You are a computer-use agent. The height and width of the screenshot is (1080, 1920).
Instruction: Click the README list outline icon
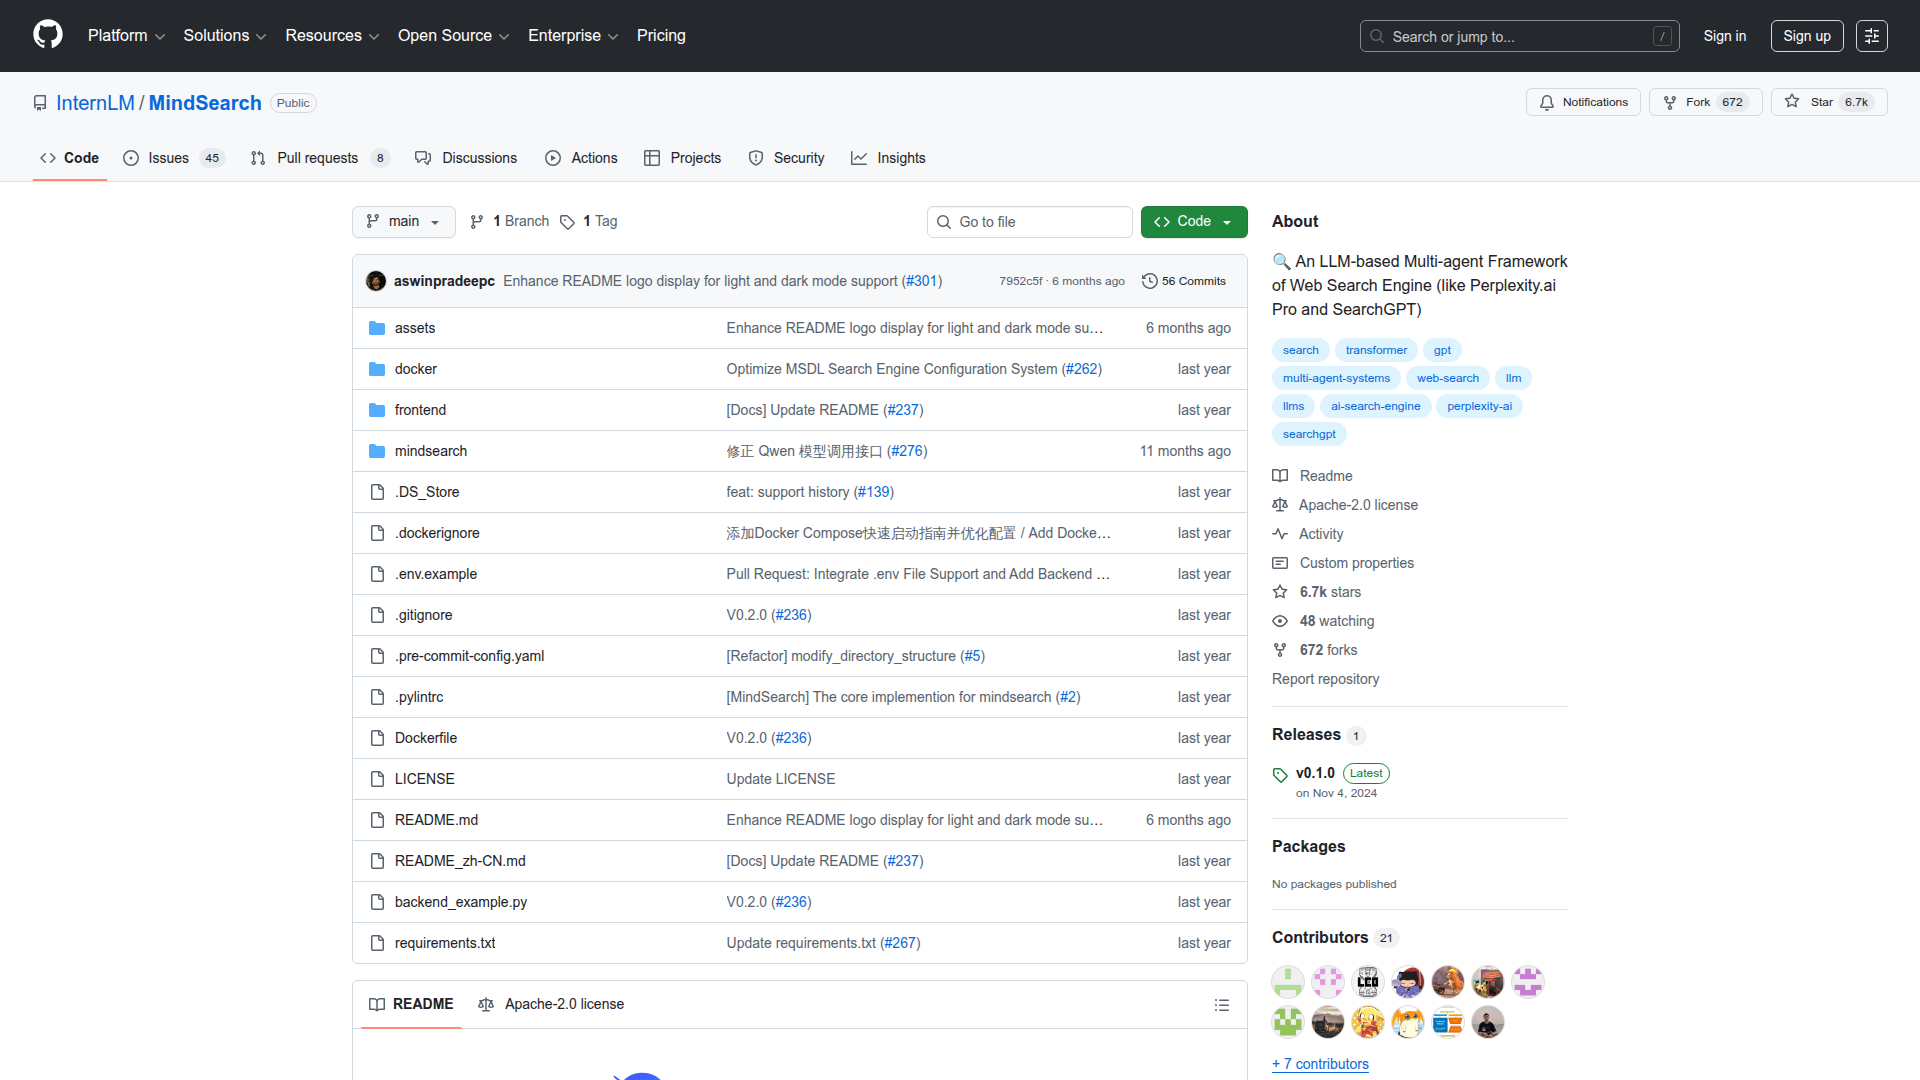(1222, 1004)
